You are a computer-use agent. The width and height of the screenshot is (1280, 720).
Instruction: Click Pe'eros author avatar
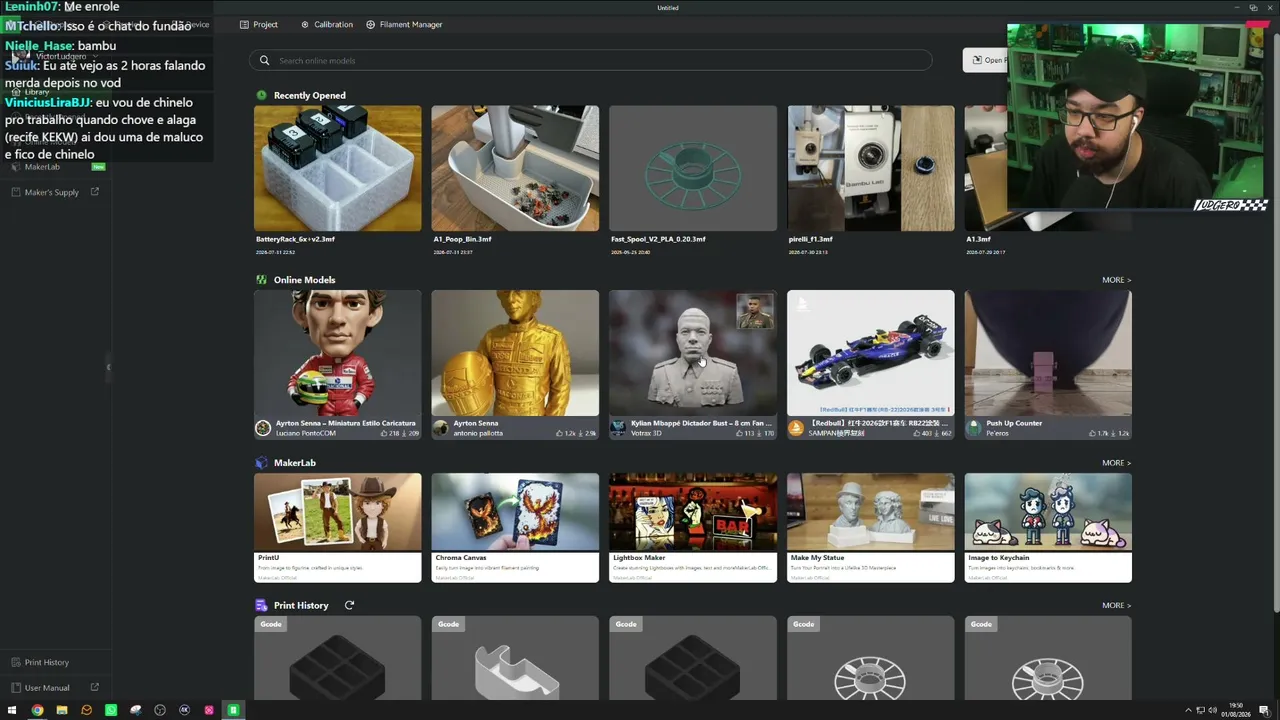coord(974,428)
